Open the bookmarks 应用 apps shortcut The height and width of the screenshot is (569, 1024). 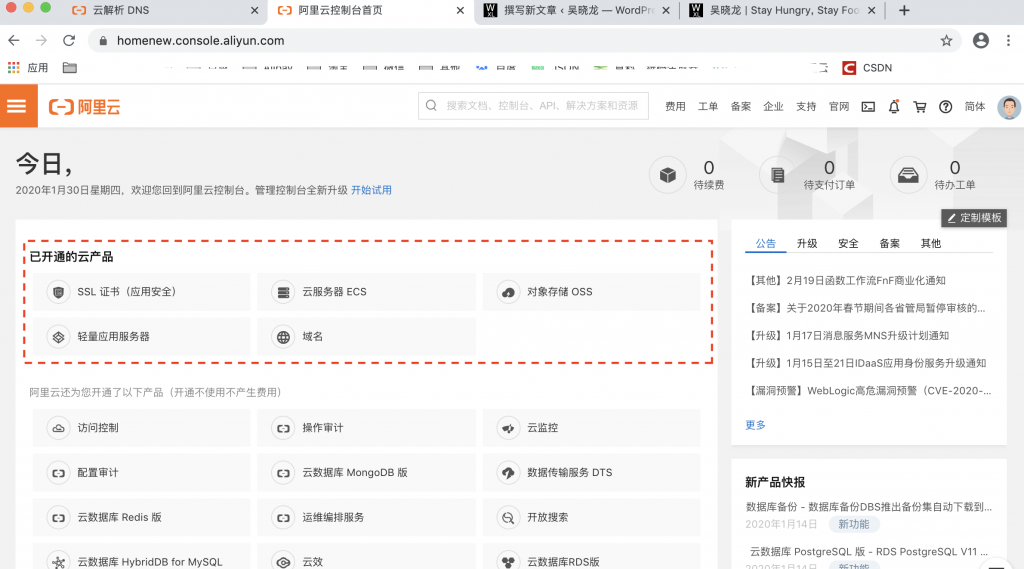tap(27, 67)
